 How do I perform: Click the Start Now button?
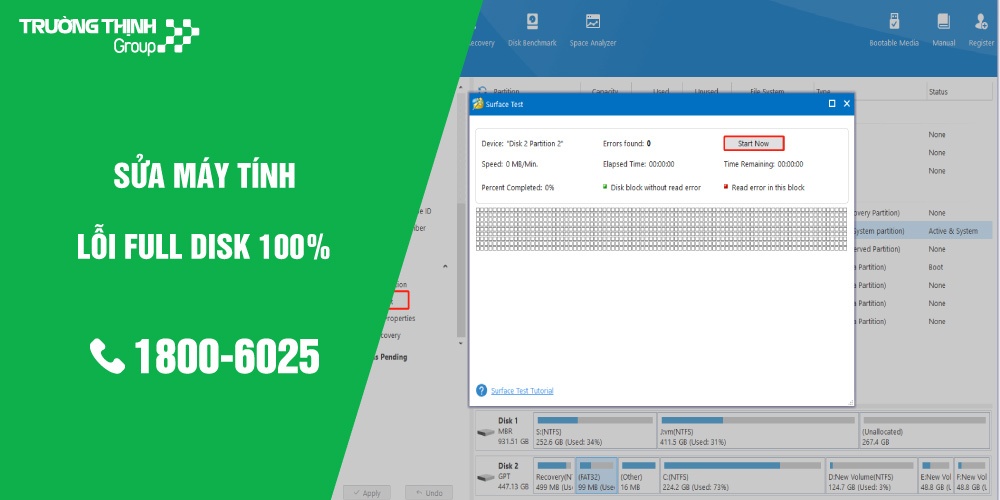[753, 143]
